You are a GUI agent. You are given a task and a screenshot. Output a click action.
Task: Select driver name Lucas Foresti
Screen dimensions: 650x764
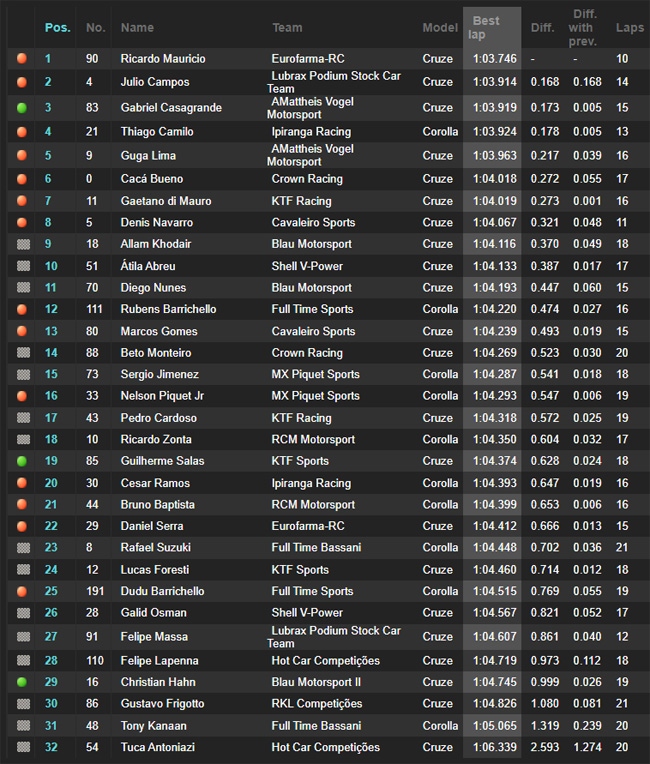[155, 570]
